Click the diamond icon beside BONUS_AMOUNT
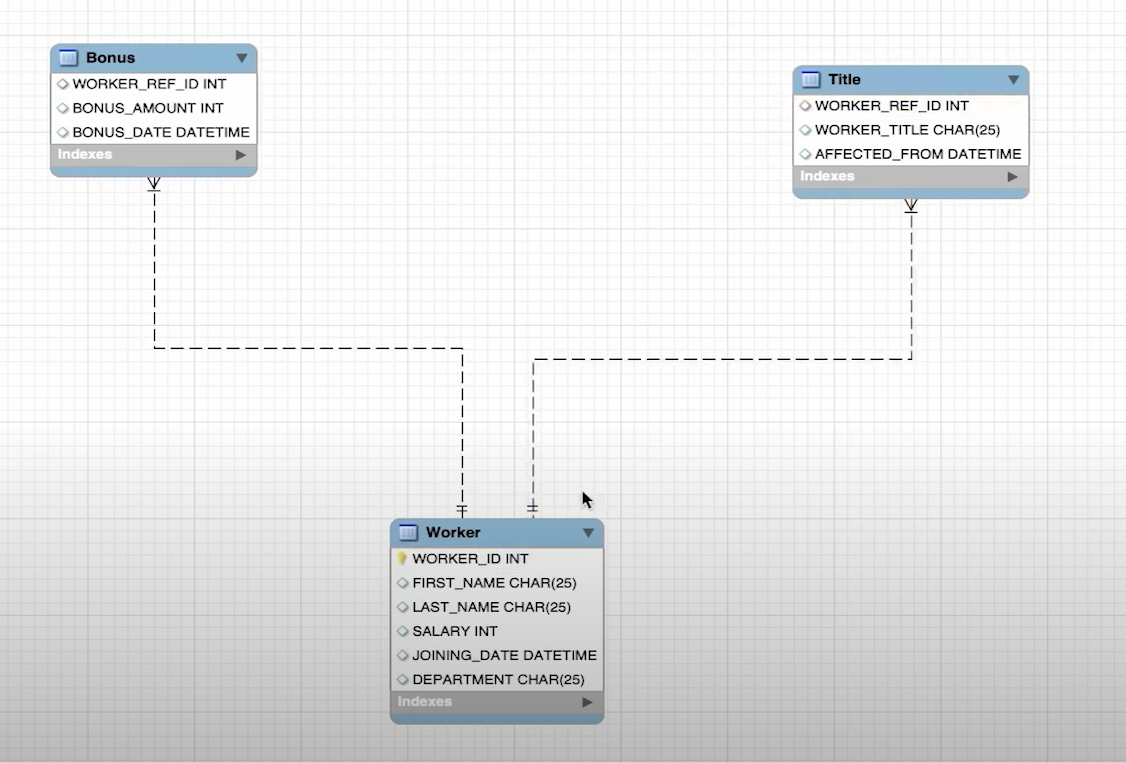The image size is (1126, 762). 62,108
